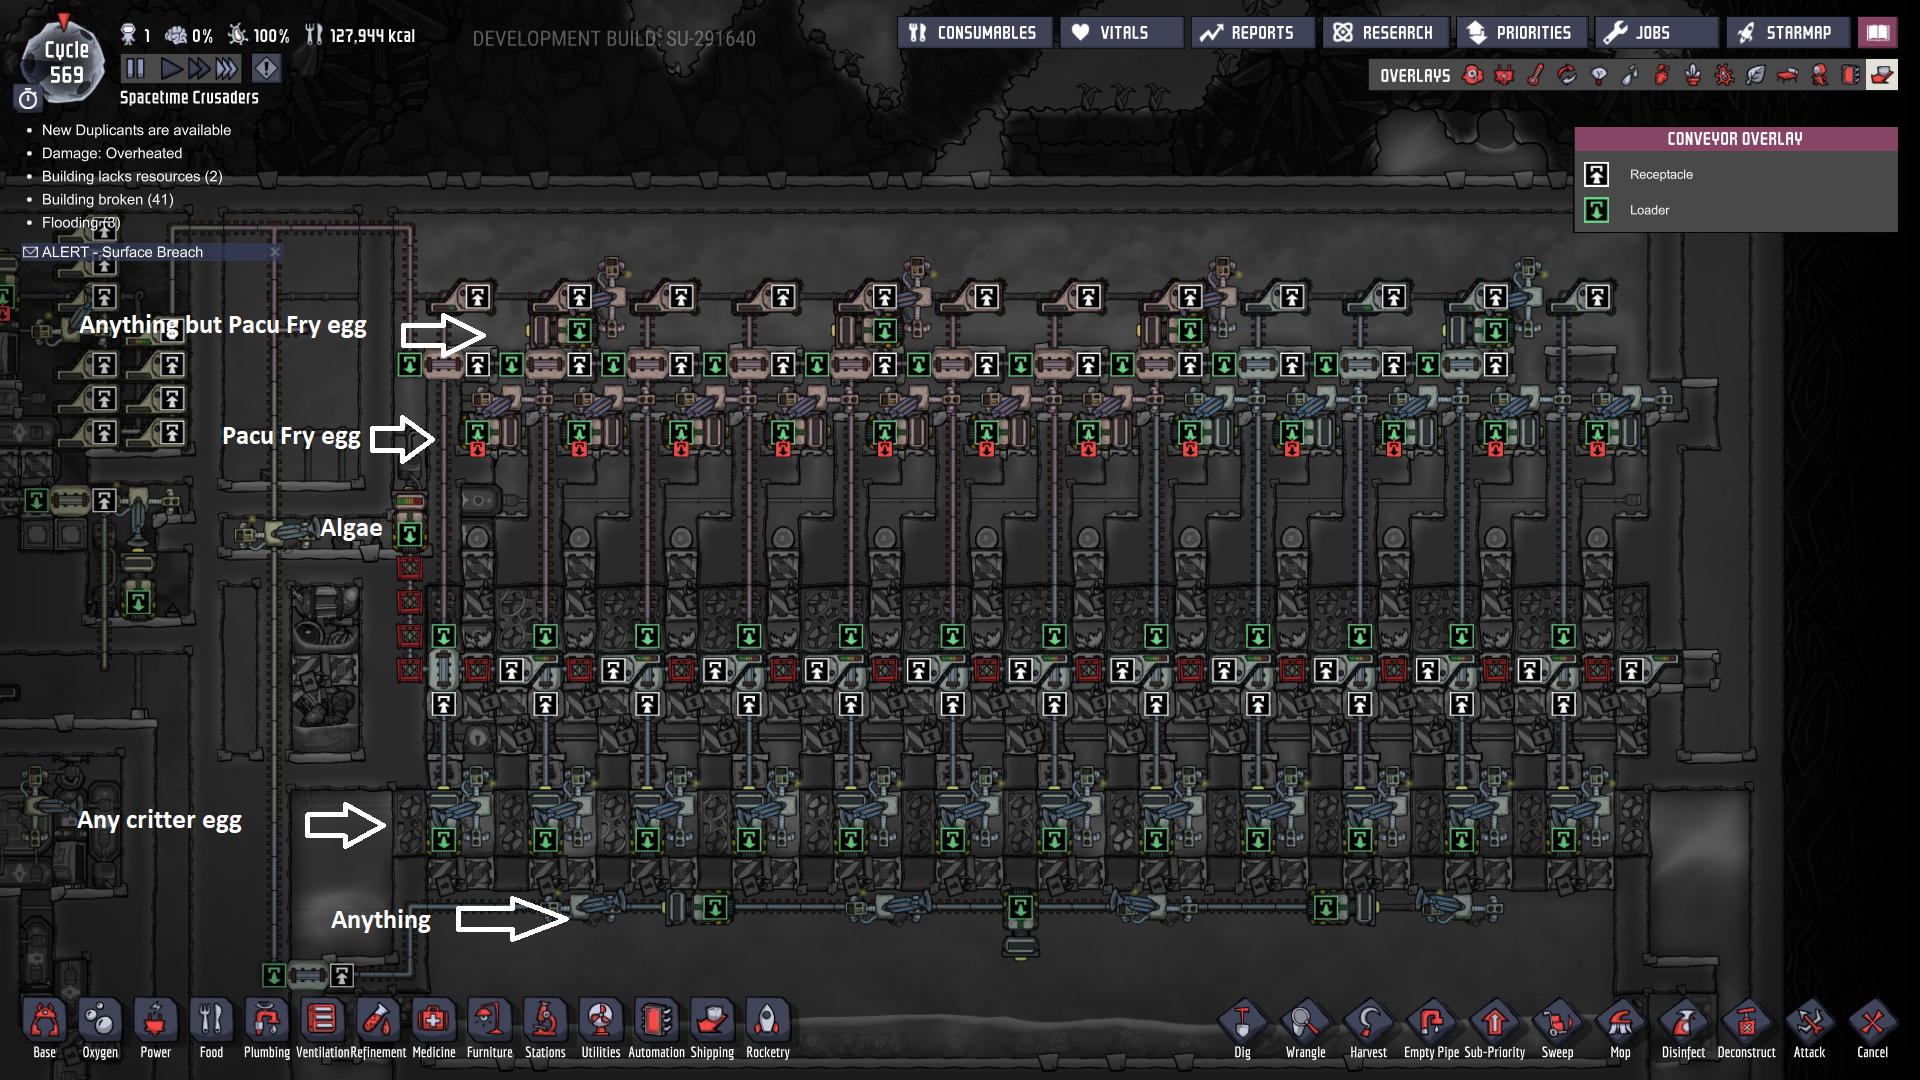The height and width of the screenshot is (1080, 1920).
Task: Click the Consumables button
Action: click(x=974, y=33)
